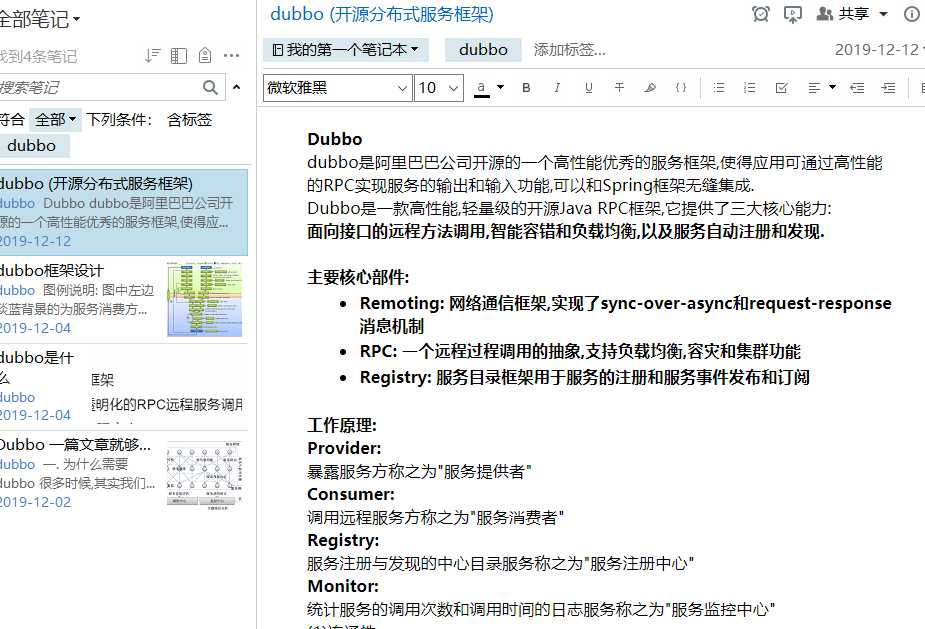Click the tag filter icon in list header
Image resolution: width=925 pixels, height=629 pixels.
coord(205,55)
